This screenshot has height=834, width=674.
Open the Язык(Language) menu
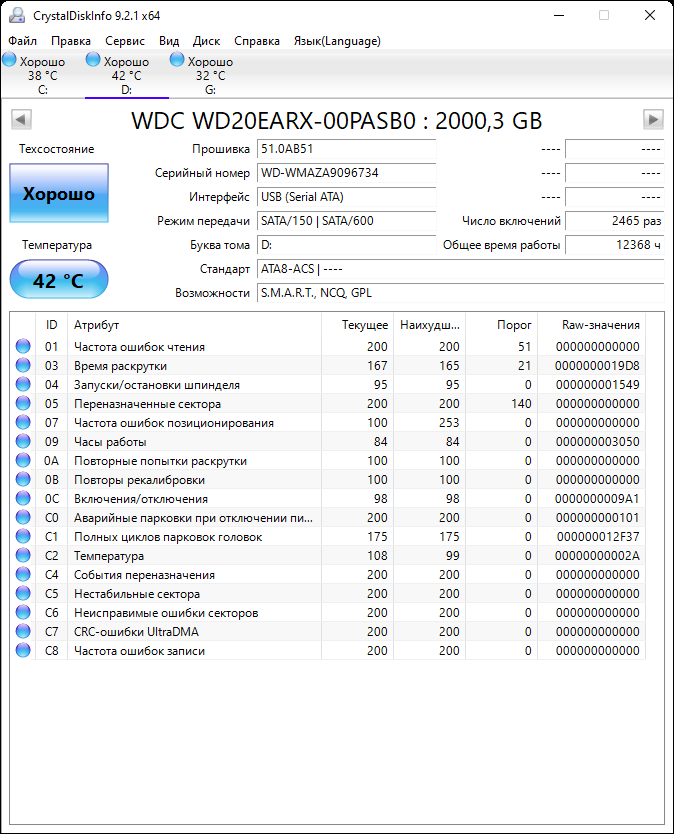[337, 41]
